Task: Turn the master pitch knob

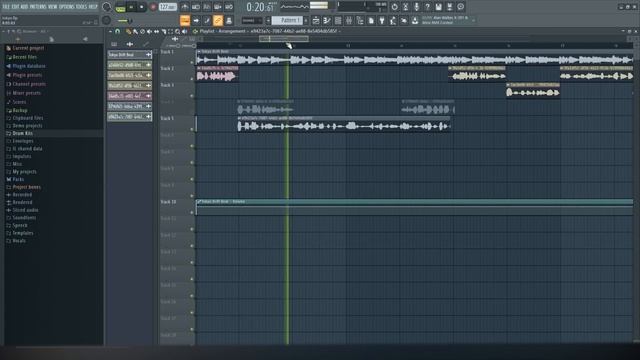Action: pos(107,20)
